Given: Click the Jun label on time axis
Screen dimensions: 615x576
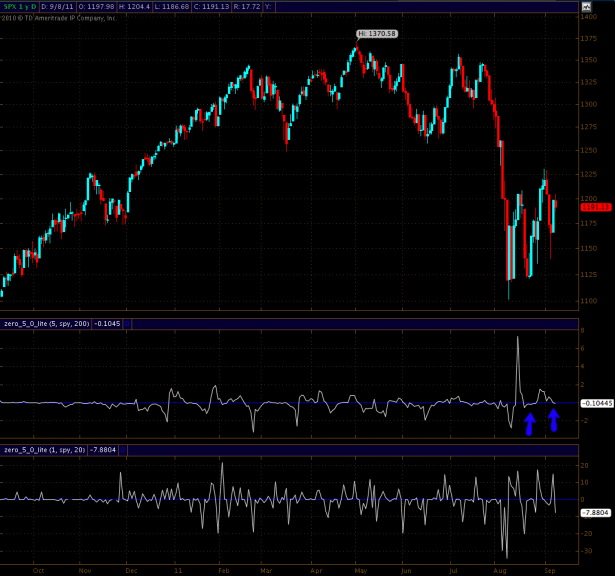Looking at the screenshot, I should (406, 571).
